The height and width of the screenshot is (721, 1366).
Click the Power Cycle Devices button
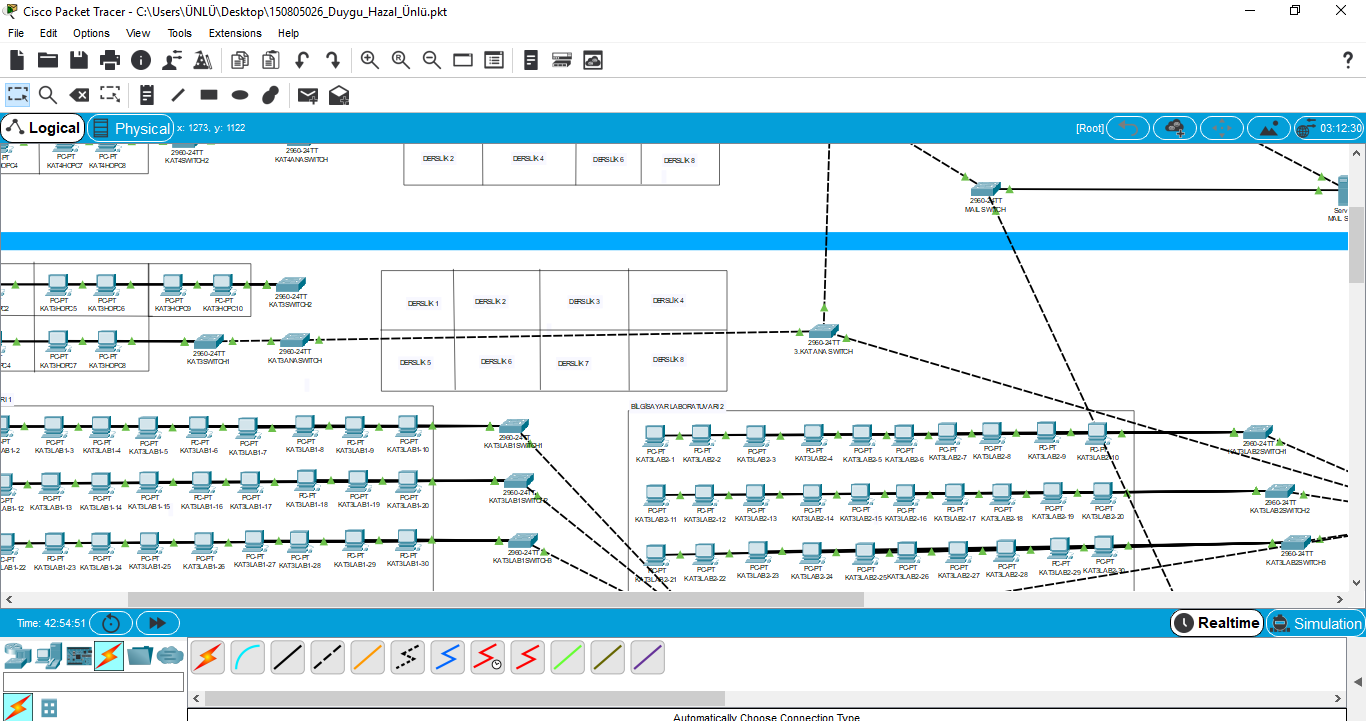tap(111, 623)
